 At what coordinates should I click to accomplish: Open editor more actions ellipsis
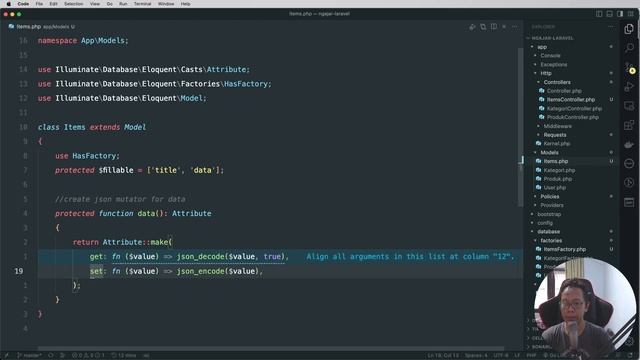tap(515, 27)
